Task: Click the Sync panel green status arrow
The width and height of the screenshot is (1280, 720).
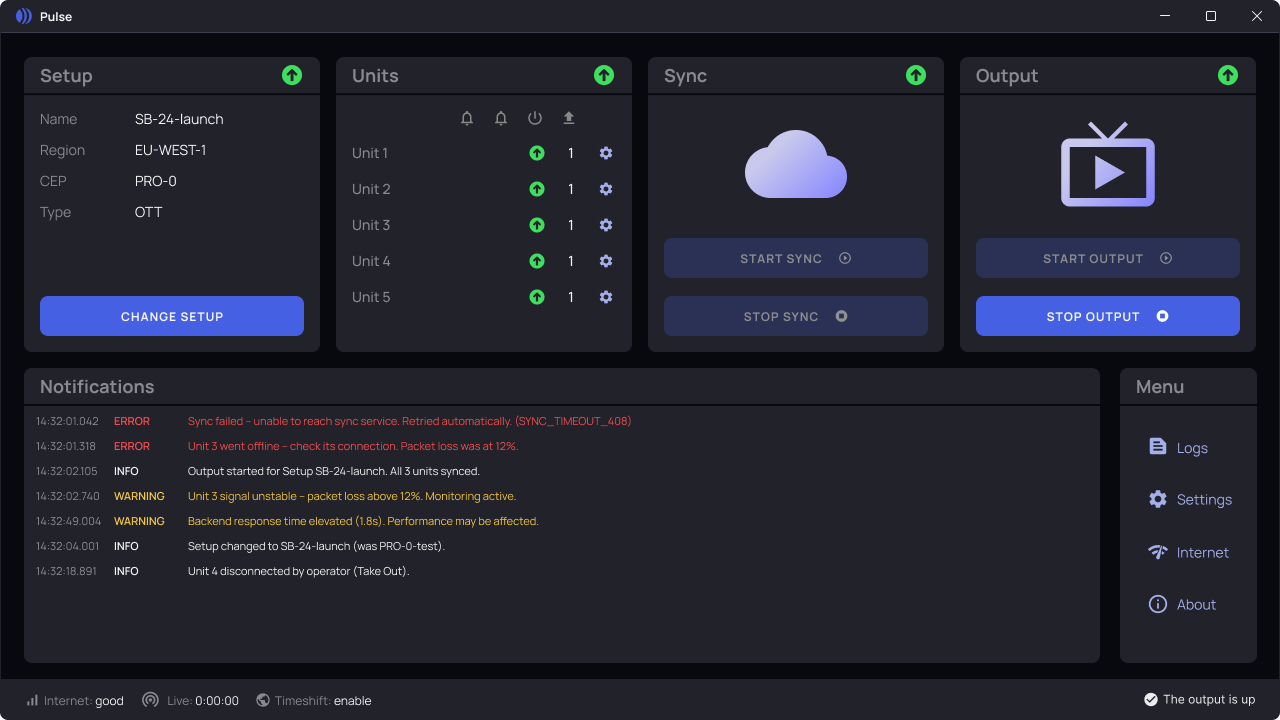Action: 916,75
